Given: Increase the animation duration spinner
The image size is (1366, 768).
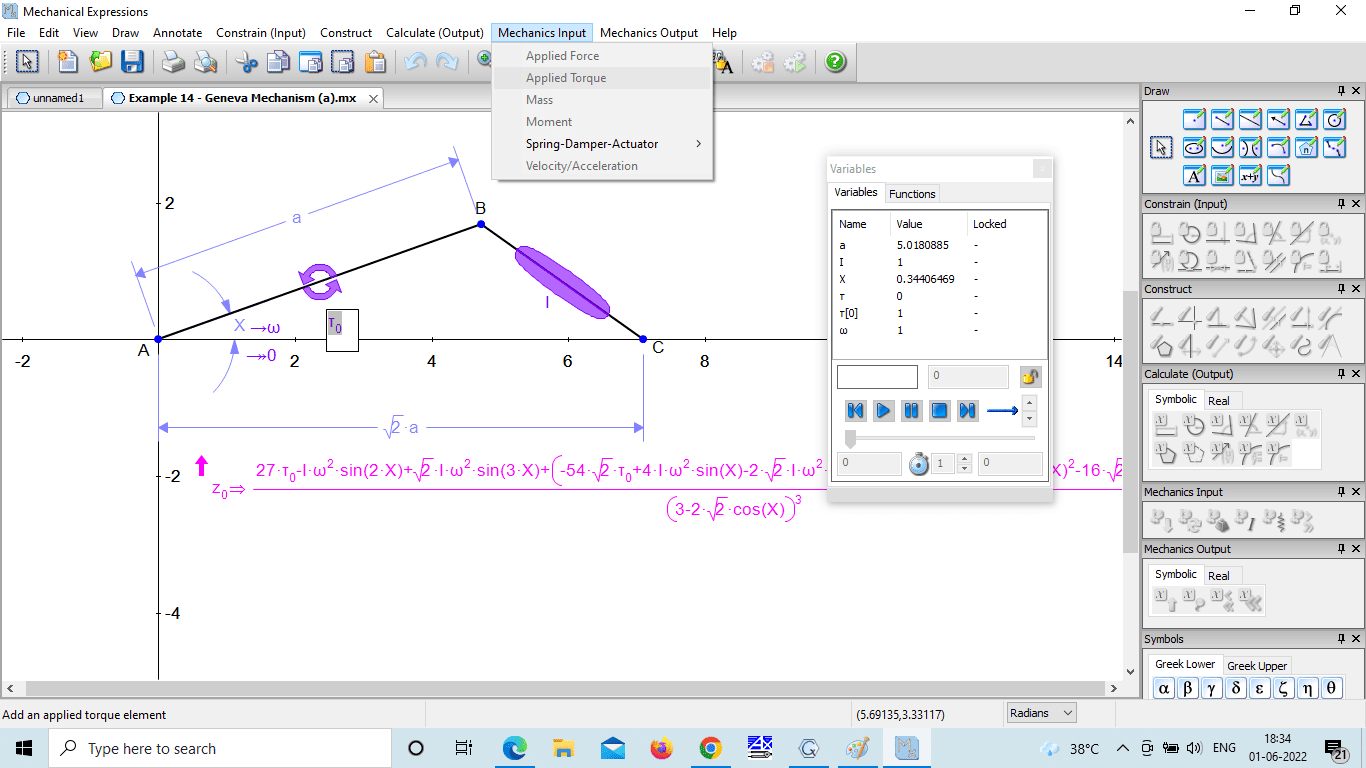Looking at the screenshot, I should click(x=965, y=459).
